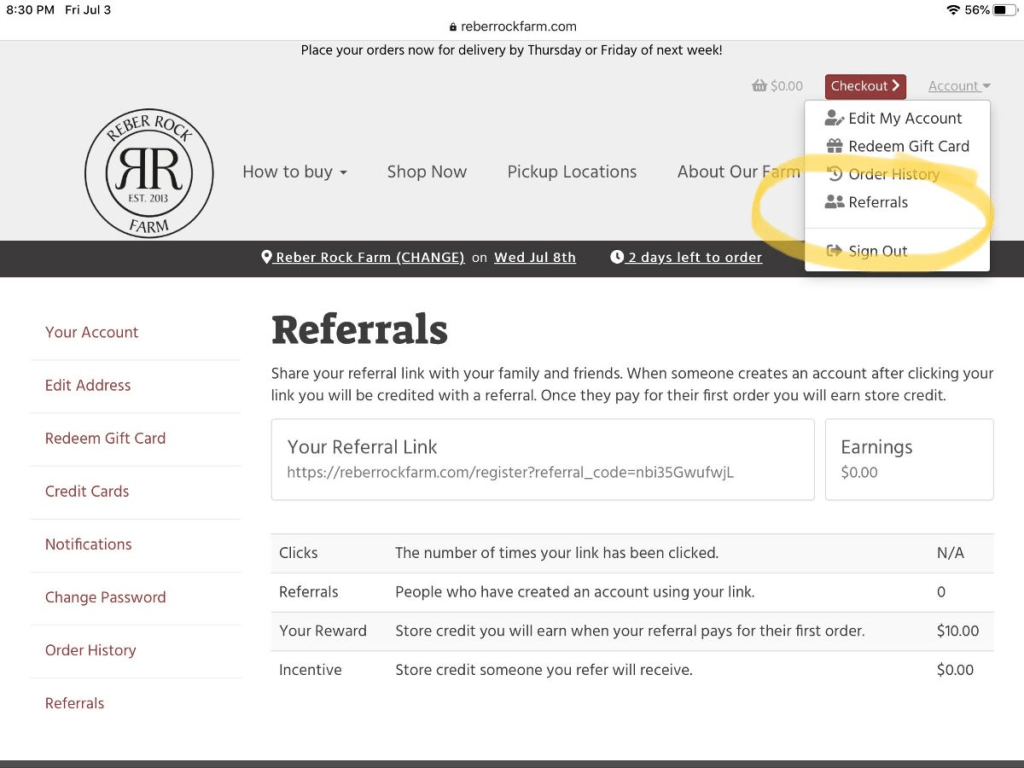1024x768 pixels.
Task: Click the sign out arrow icon
Action: coord(834,251)
